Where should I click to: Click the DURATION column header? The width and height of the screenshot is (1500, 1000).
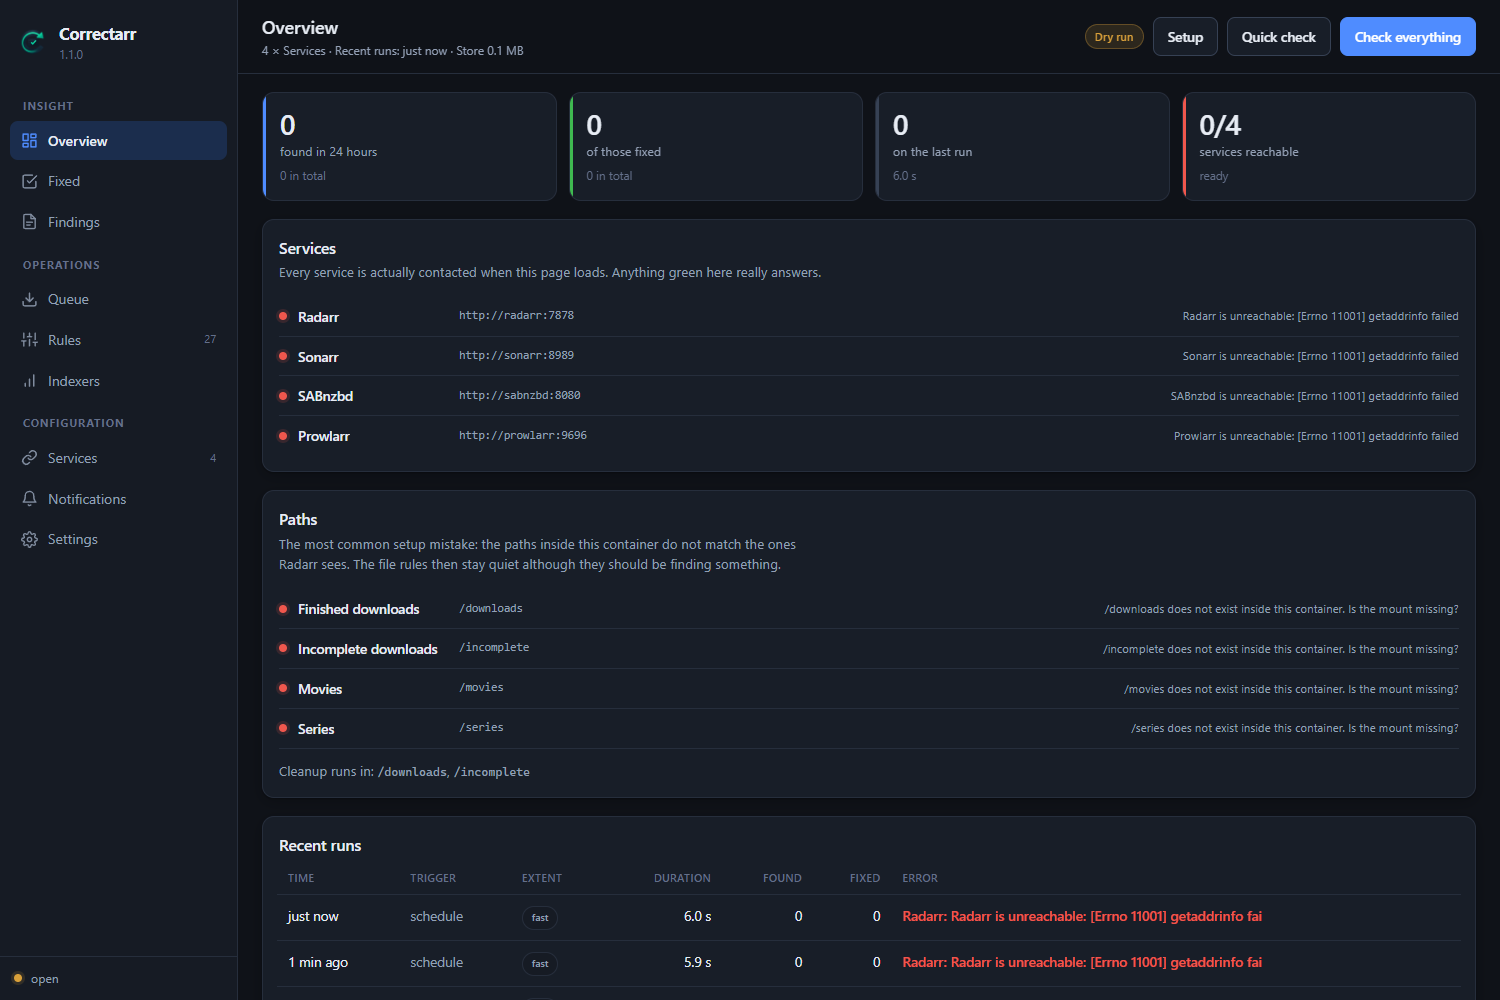[x=682, y=878]
